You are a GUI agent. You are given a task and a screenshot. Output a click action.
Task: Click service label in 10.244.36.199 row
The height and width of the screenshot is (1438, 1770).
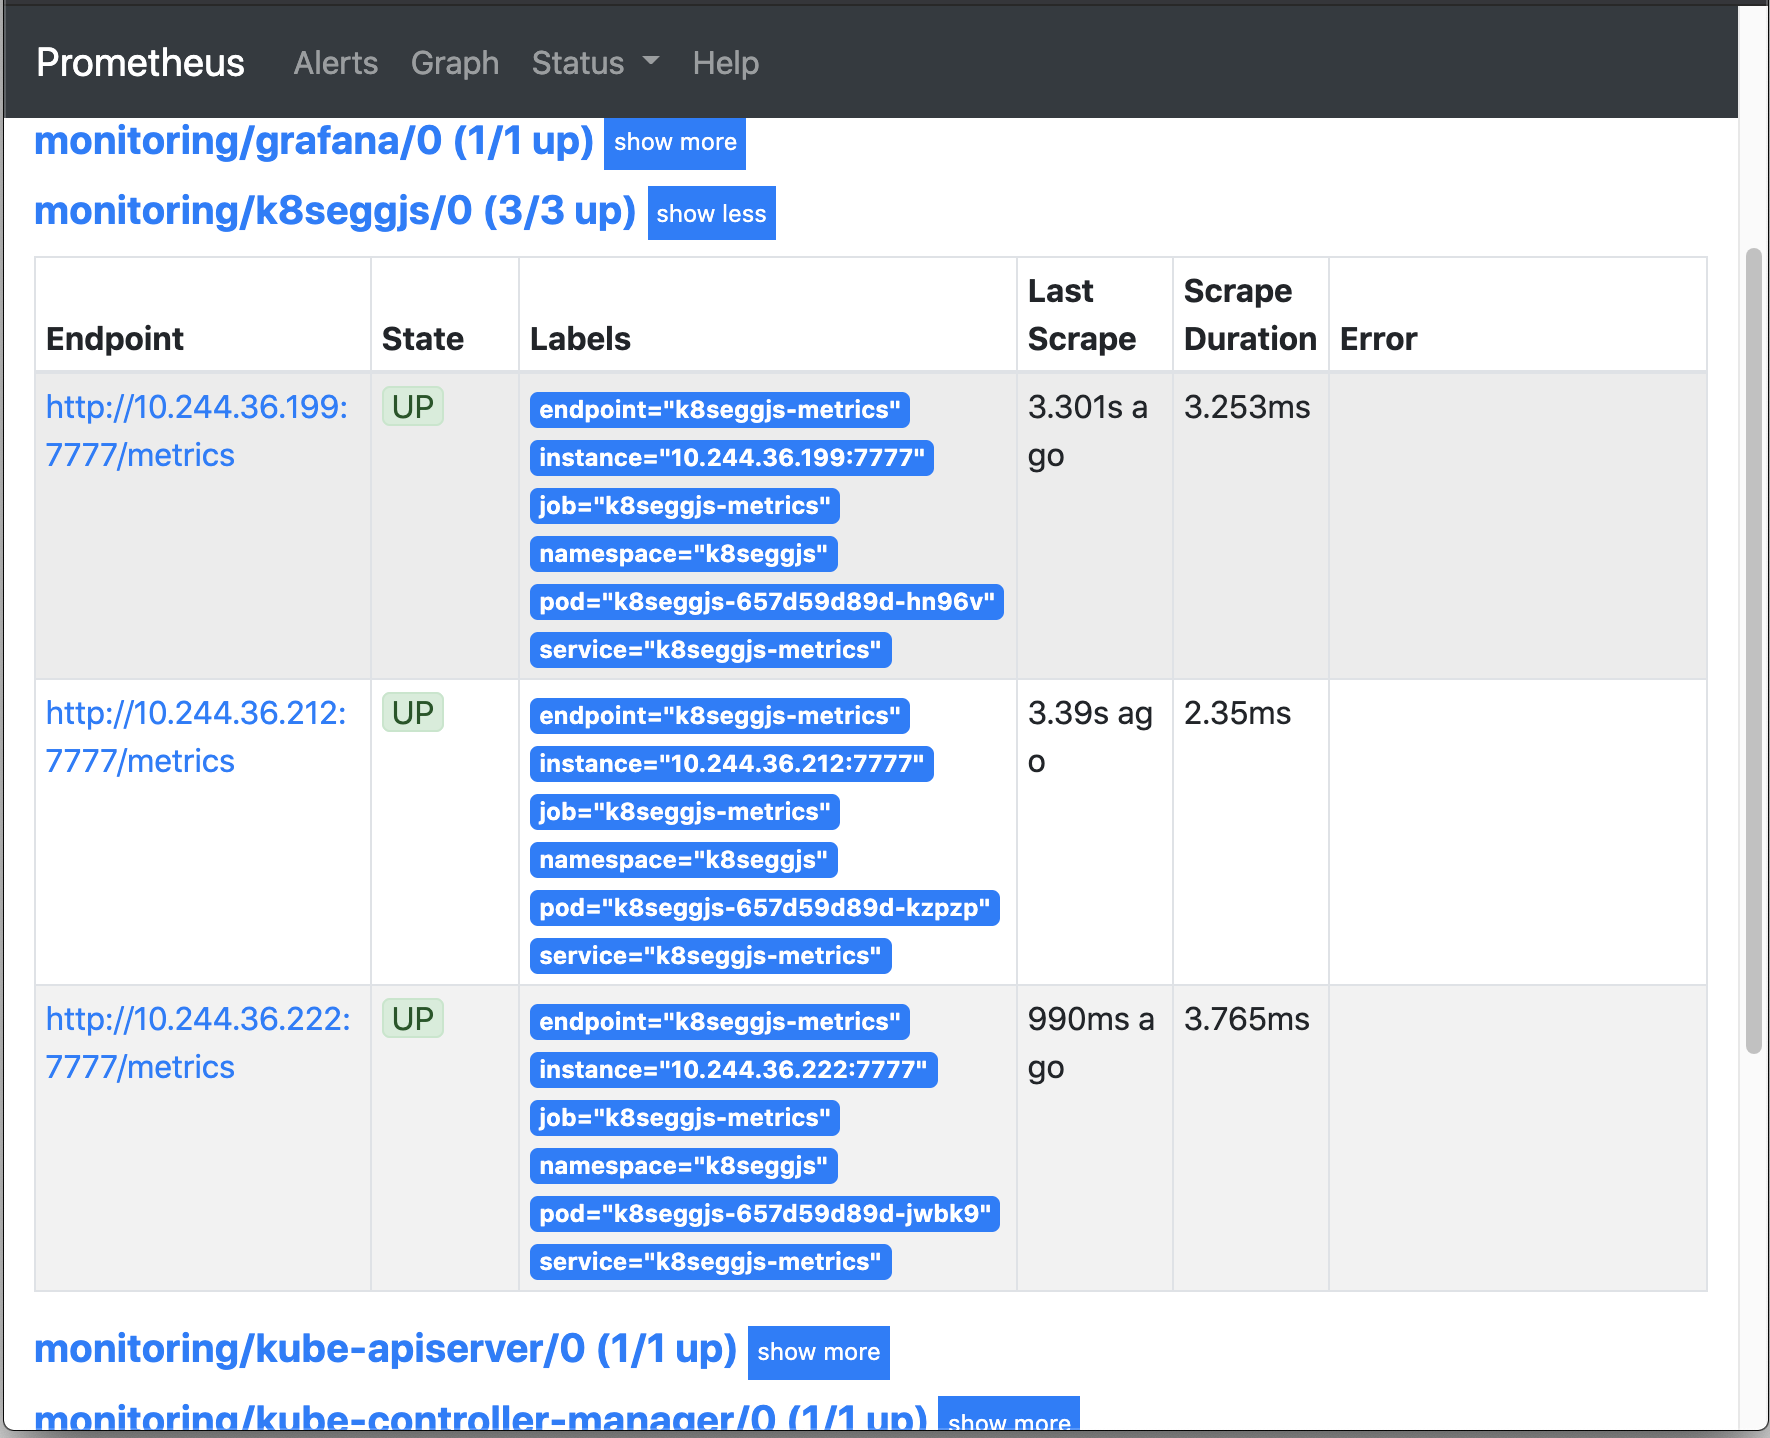711,650
